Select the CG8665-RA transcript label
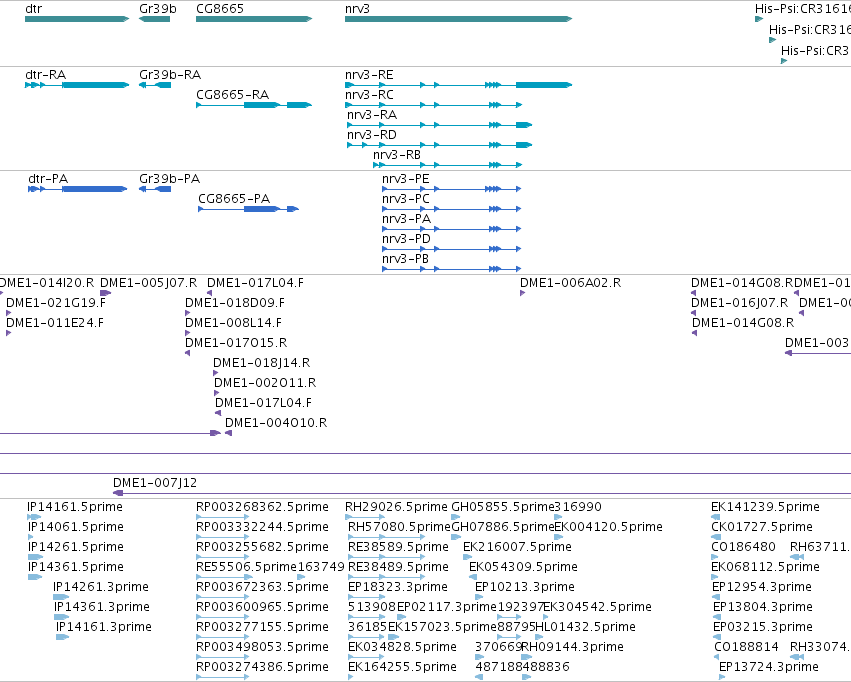This screenshot has width=851, height=682. (232, 94)
